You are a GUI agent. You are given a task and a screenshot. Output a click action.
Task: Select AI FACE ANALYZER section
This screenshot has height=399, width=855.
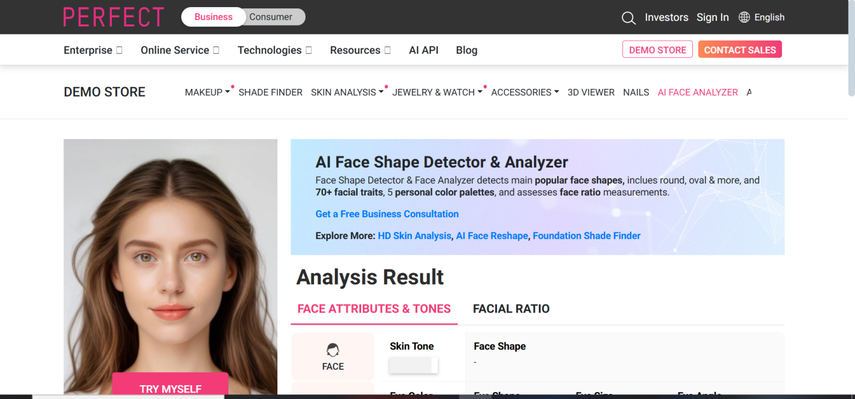pos(697,92)
